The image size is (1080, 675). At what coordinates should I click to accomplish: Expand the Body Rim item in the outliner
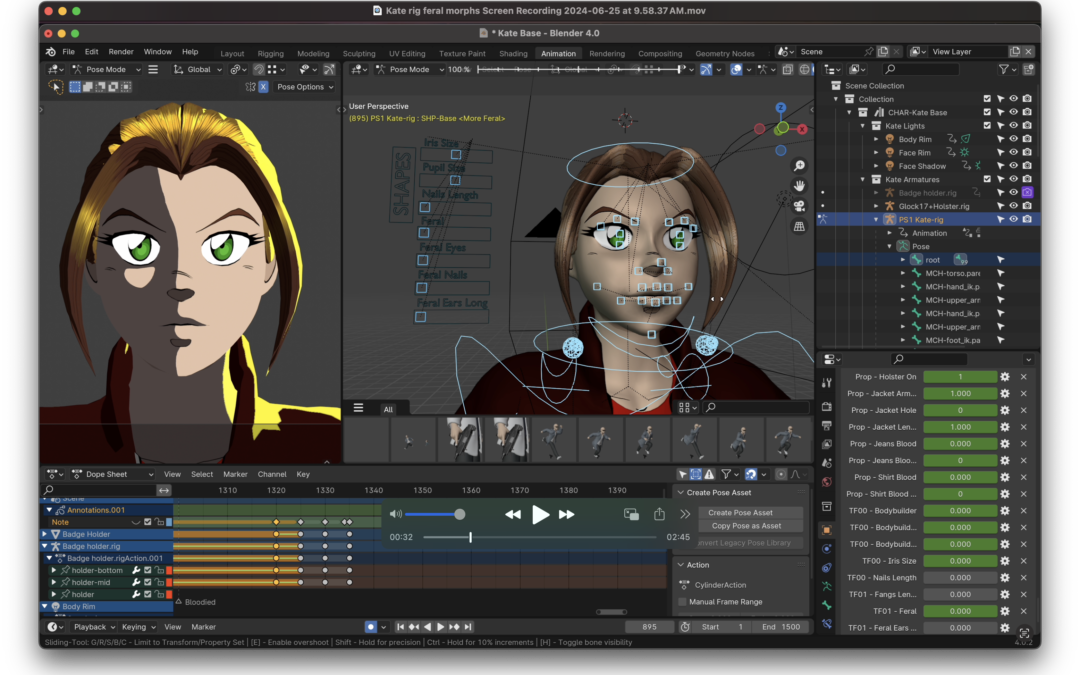876,139
